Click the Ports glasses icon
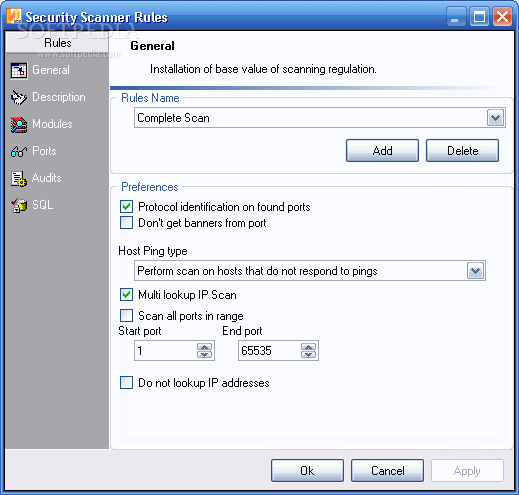 point(19,152)
